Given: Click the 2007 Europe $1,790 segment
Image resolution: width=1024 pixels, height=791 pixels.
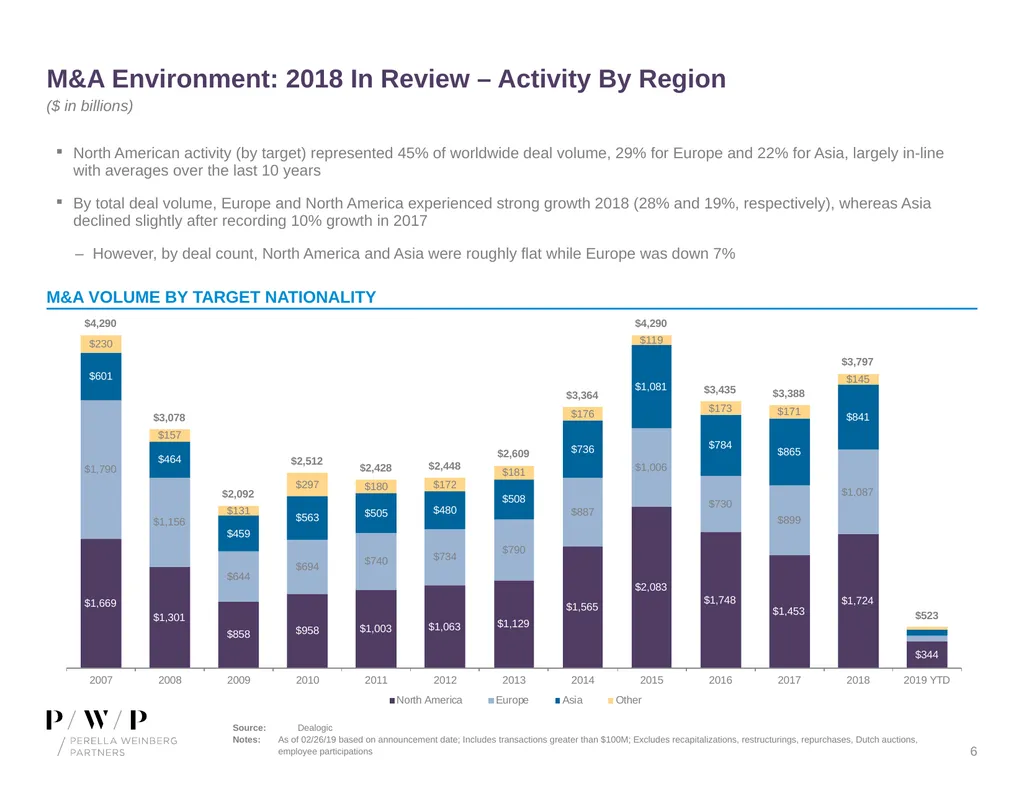Looking at the screenshot, I should click(x=101, y=469).
